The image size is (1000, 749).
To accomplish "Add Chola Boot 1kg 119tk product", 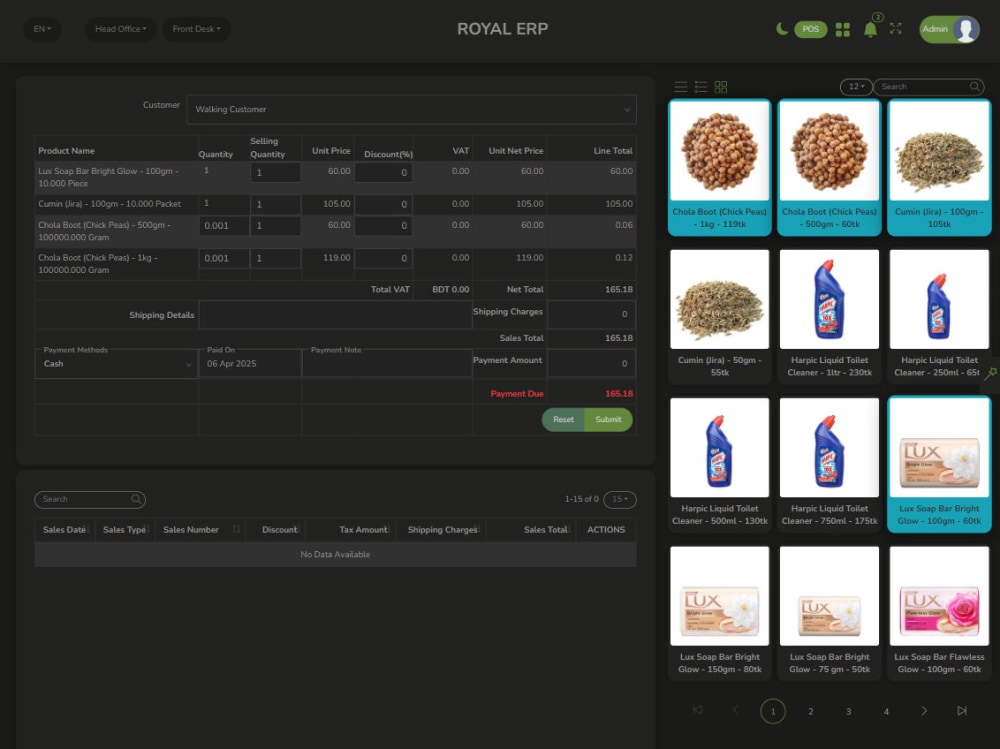I will [719, 168].
